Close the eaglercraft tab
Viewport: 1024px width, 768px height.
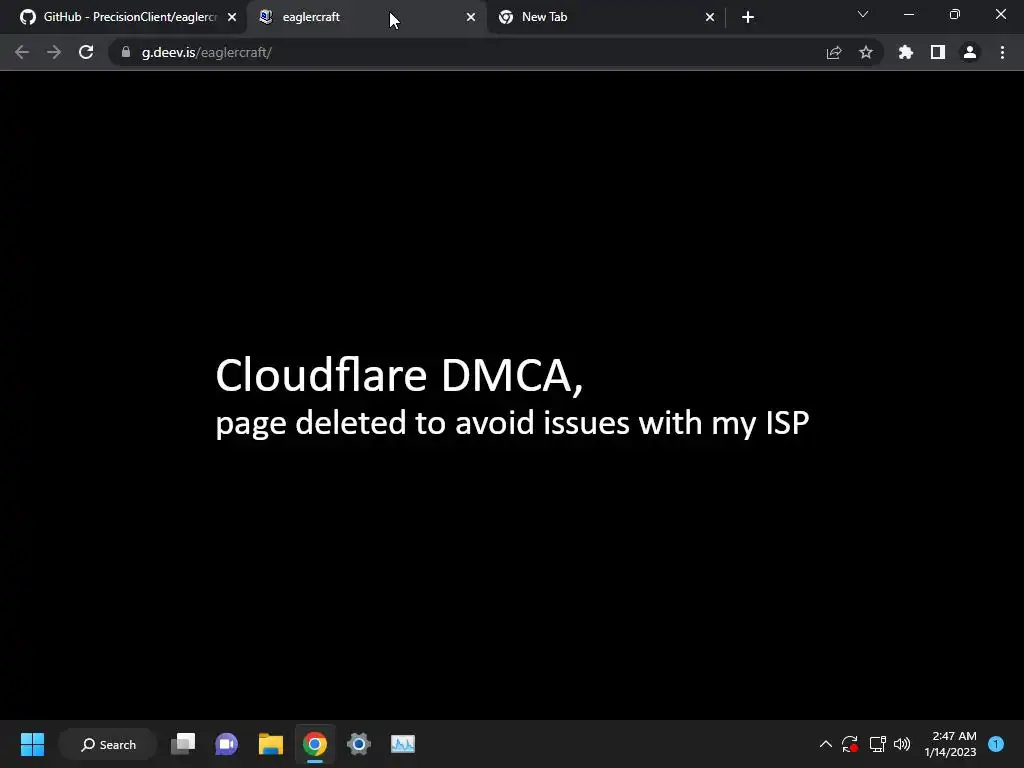click(x=471, y=17)
